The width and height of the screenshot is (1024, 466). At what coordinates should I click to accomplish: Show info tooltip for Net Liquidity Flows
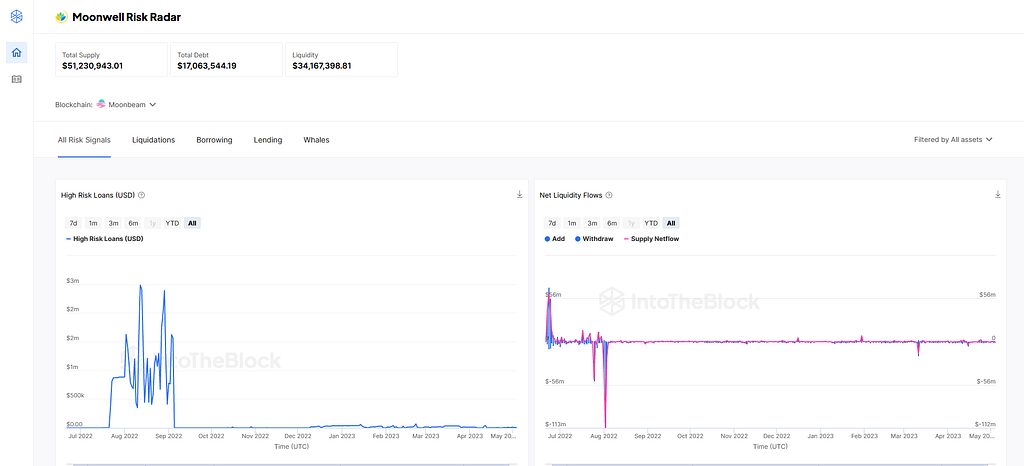pos(609,195)
